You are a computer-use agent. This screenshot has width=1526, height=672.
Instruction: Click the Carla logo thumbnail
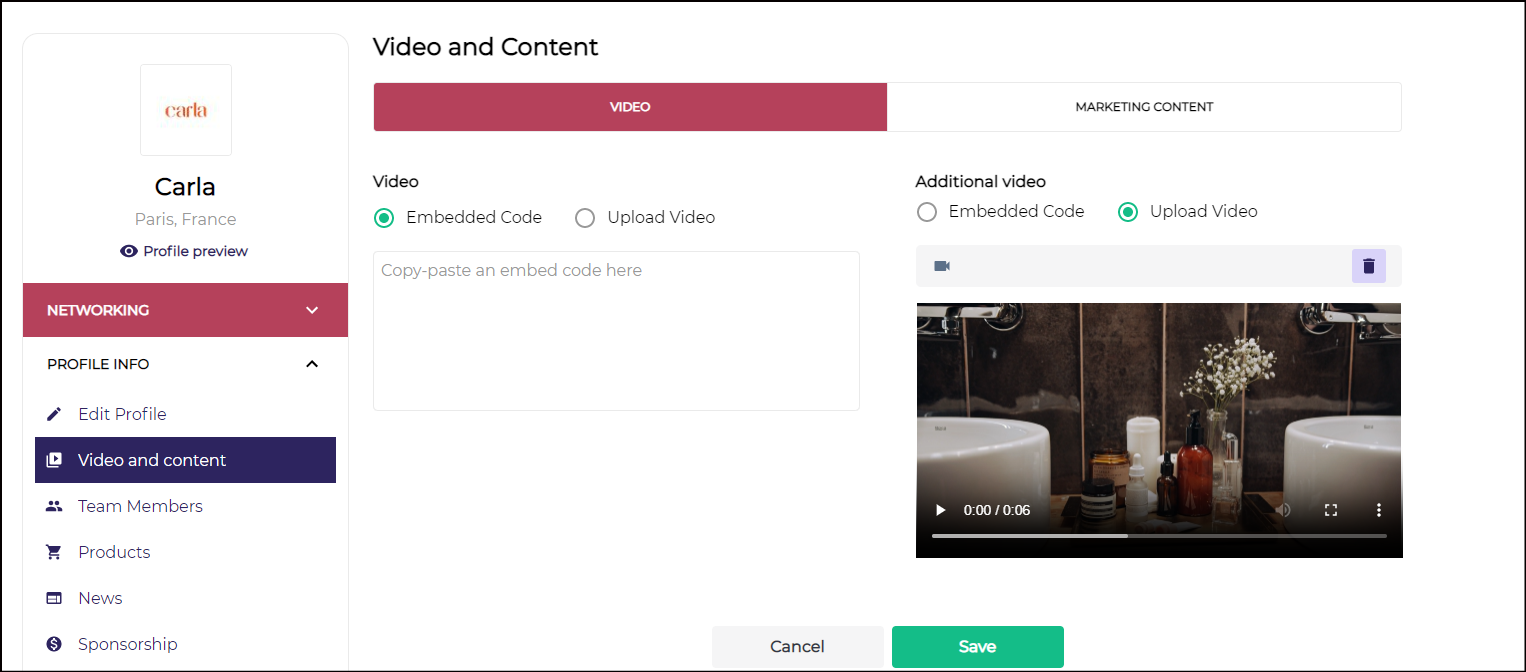pyautogui.click(x=186, y=110)
